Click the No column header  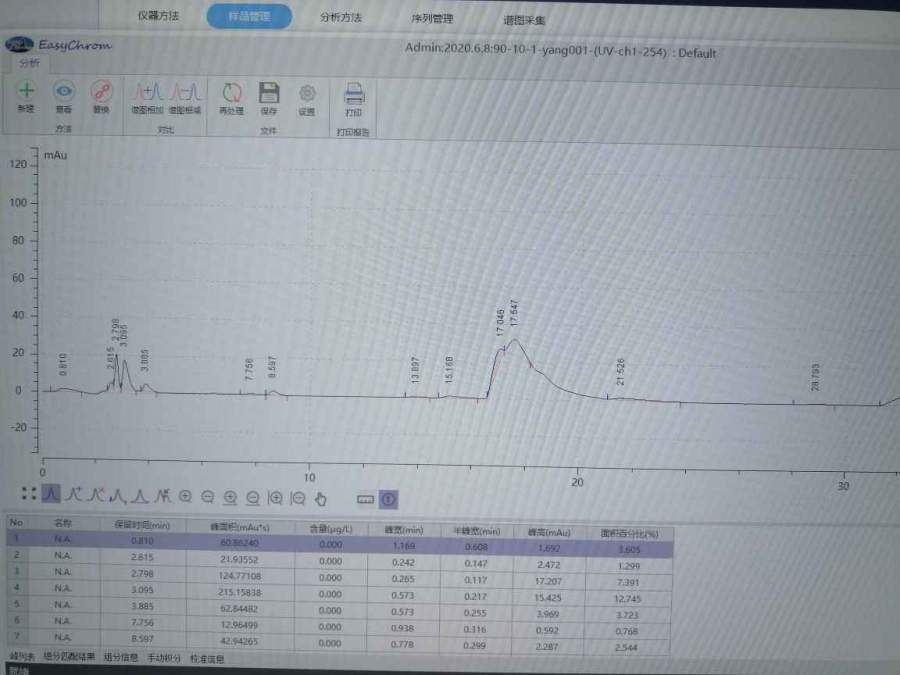(x=16, y=522)
